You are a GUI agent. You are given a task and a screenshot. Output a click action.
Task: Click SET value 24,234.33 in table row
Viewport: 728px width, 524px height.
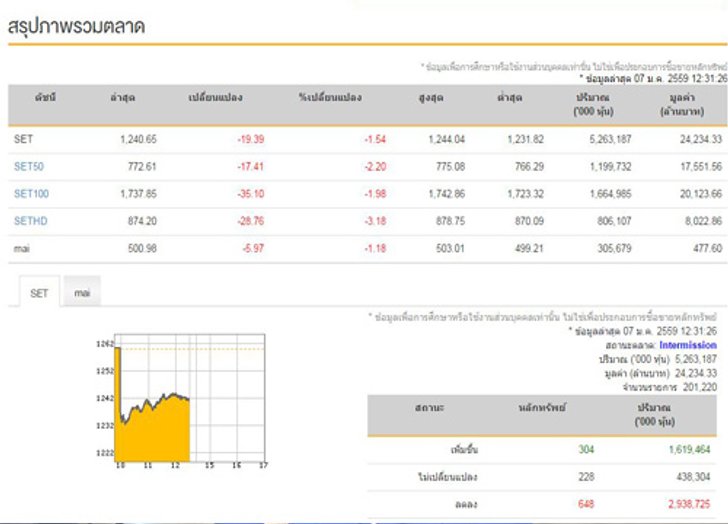[701, 139]
